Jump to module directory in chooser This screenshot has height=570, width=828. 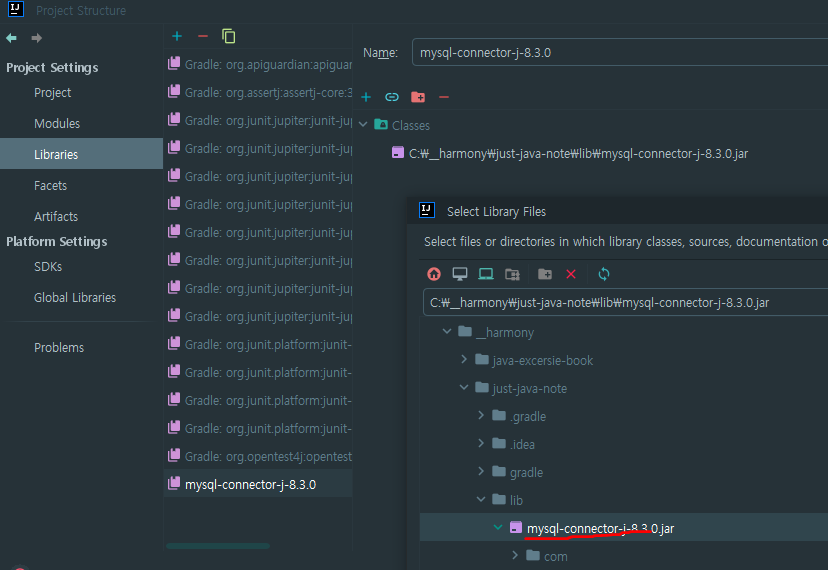click(x=512, y=274)
